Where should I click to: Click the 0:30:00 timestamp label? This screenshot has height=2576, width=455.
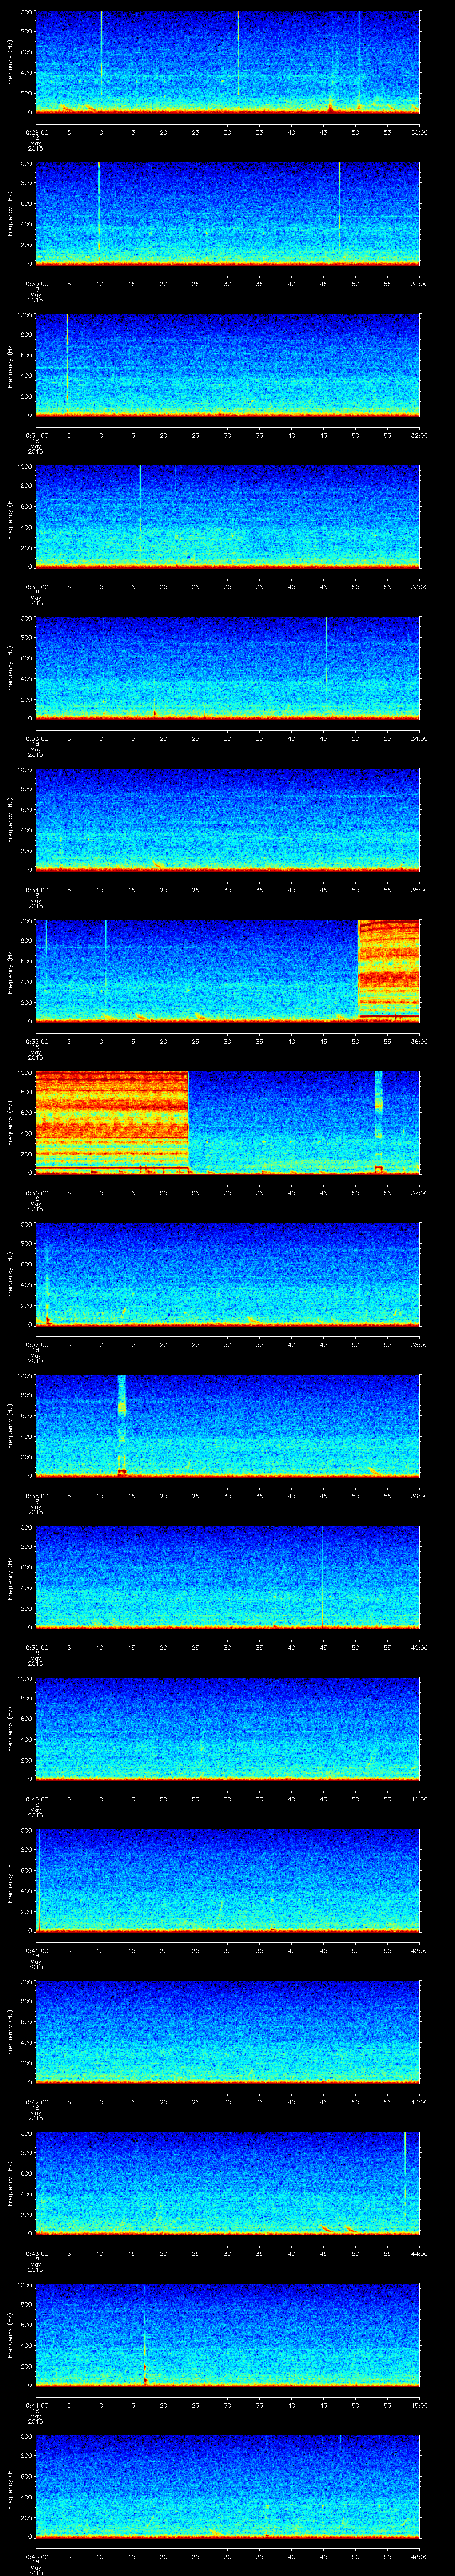click(x=36, y=284)
